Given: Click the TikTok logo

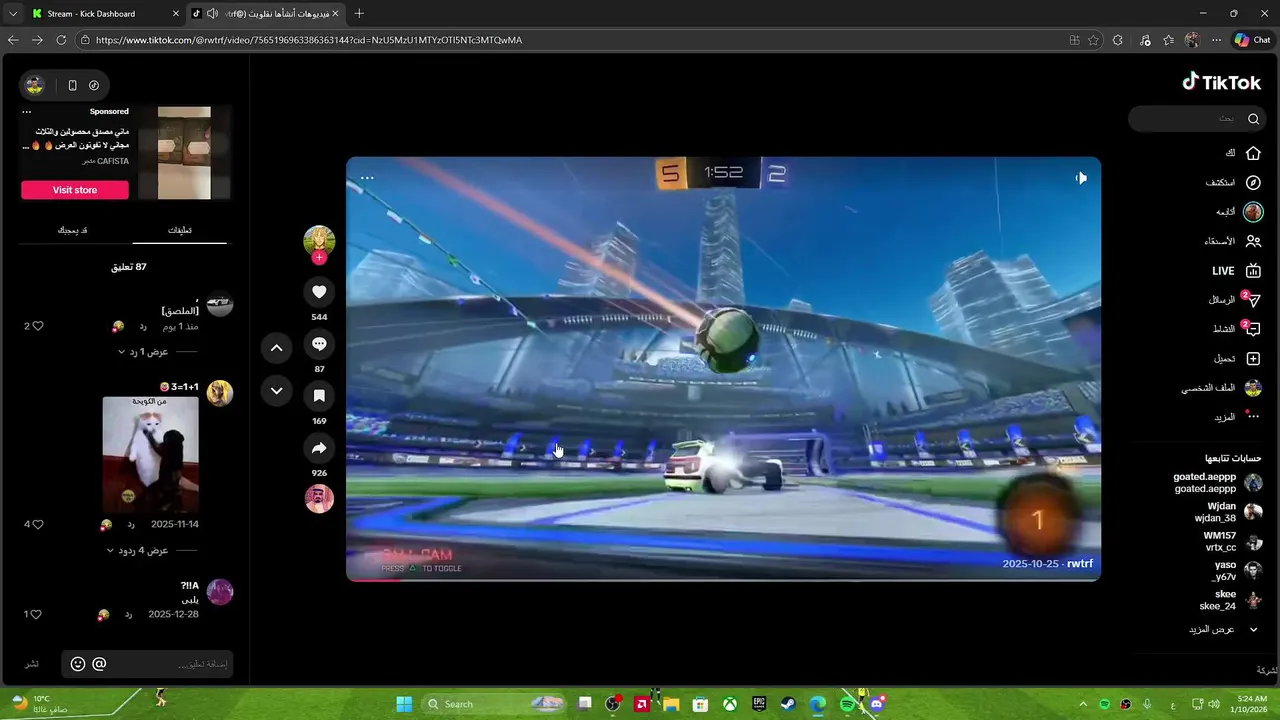Looking at the screenshot, I should [1221, 82].
